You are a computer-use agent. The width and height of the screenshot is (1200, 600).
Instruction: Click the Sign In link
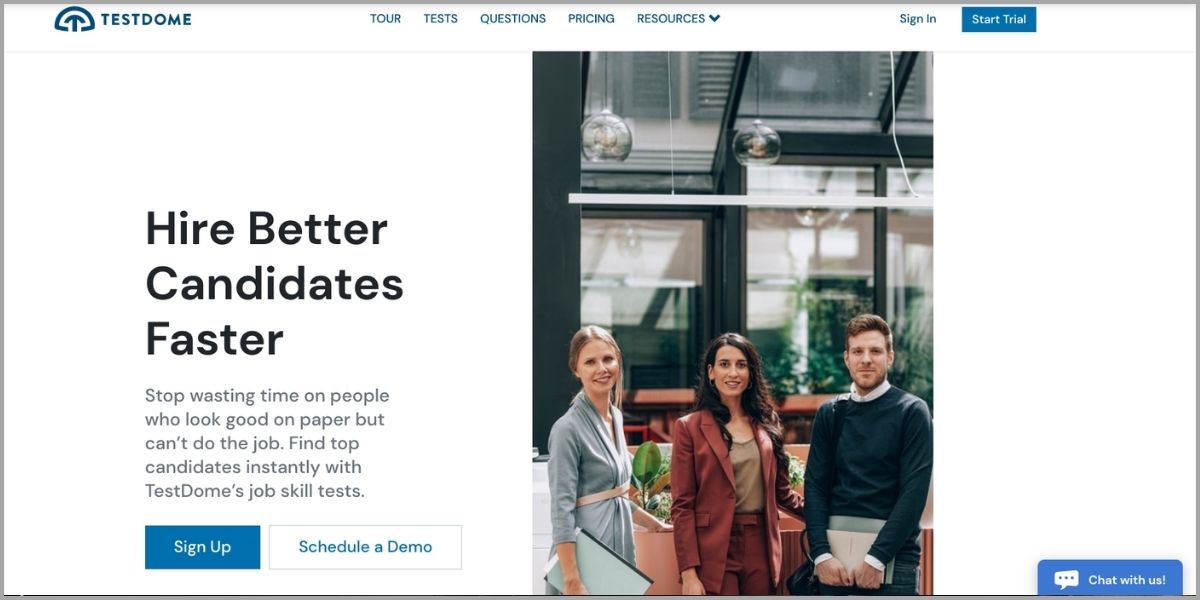click(x=918, y=19)
